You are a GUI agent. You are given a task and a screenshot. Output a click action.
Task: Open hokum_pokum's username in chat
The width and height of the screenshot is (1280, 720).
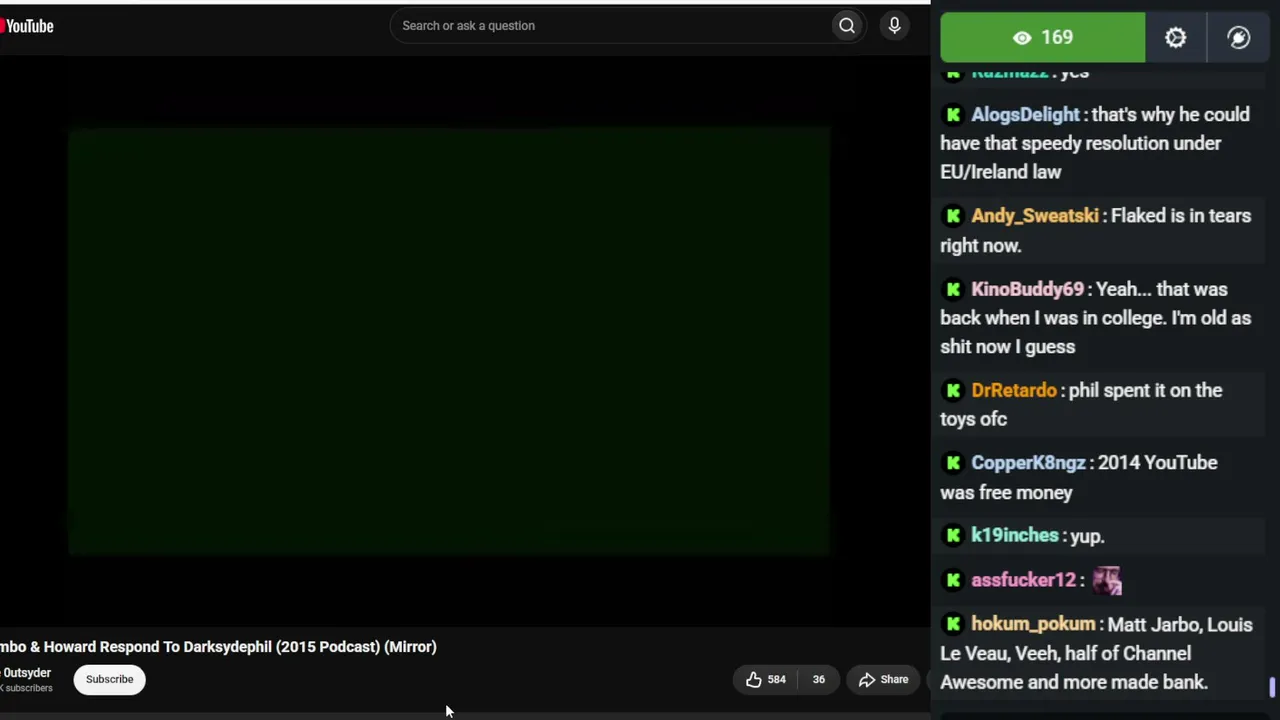click(x=1033, y=624)
